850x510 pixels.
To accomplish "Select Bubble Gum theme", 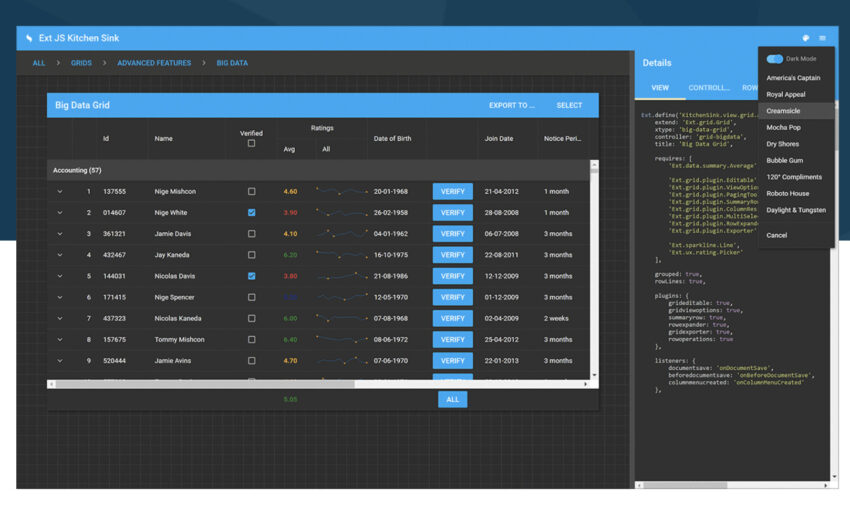I will 796,160.
